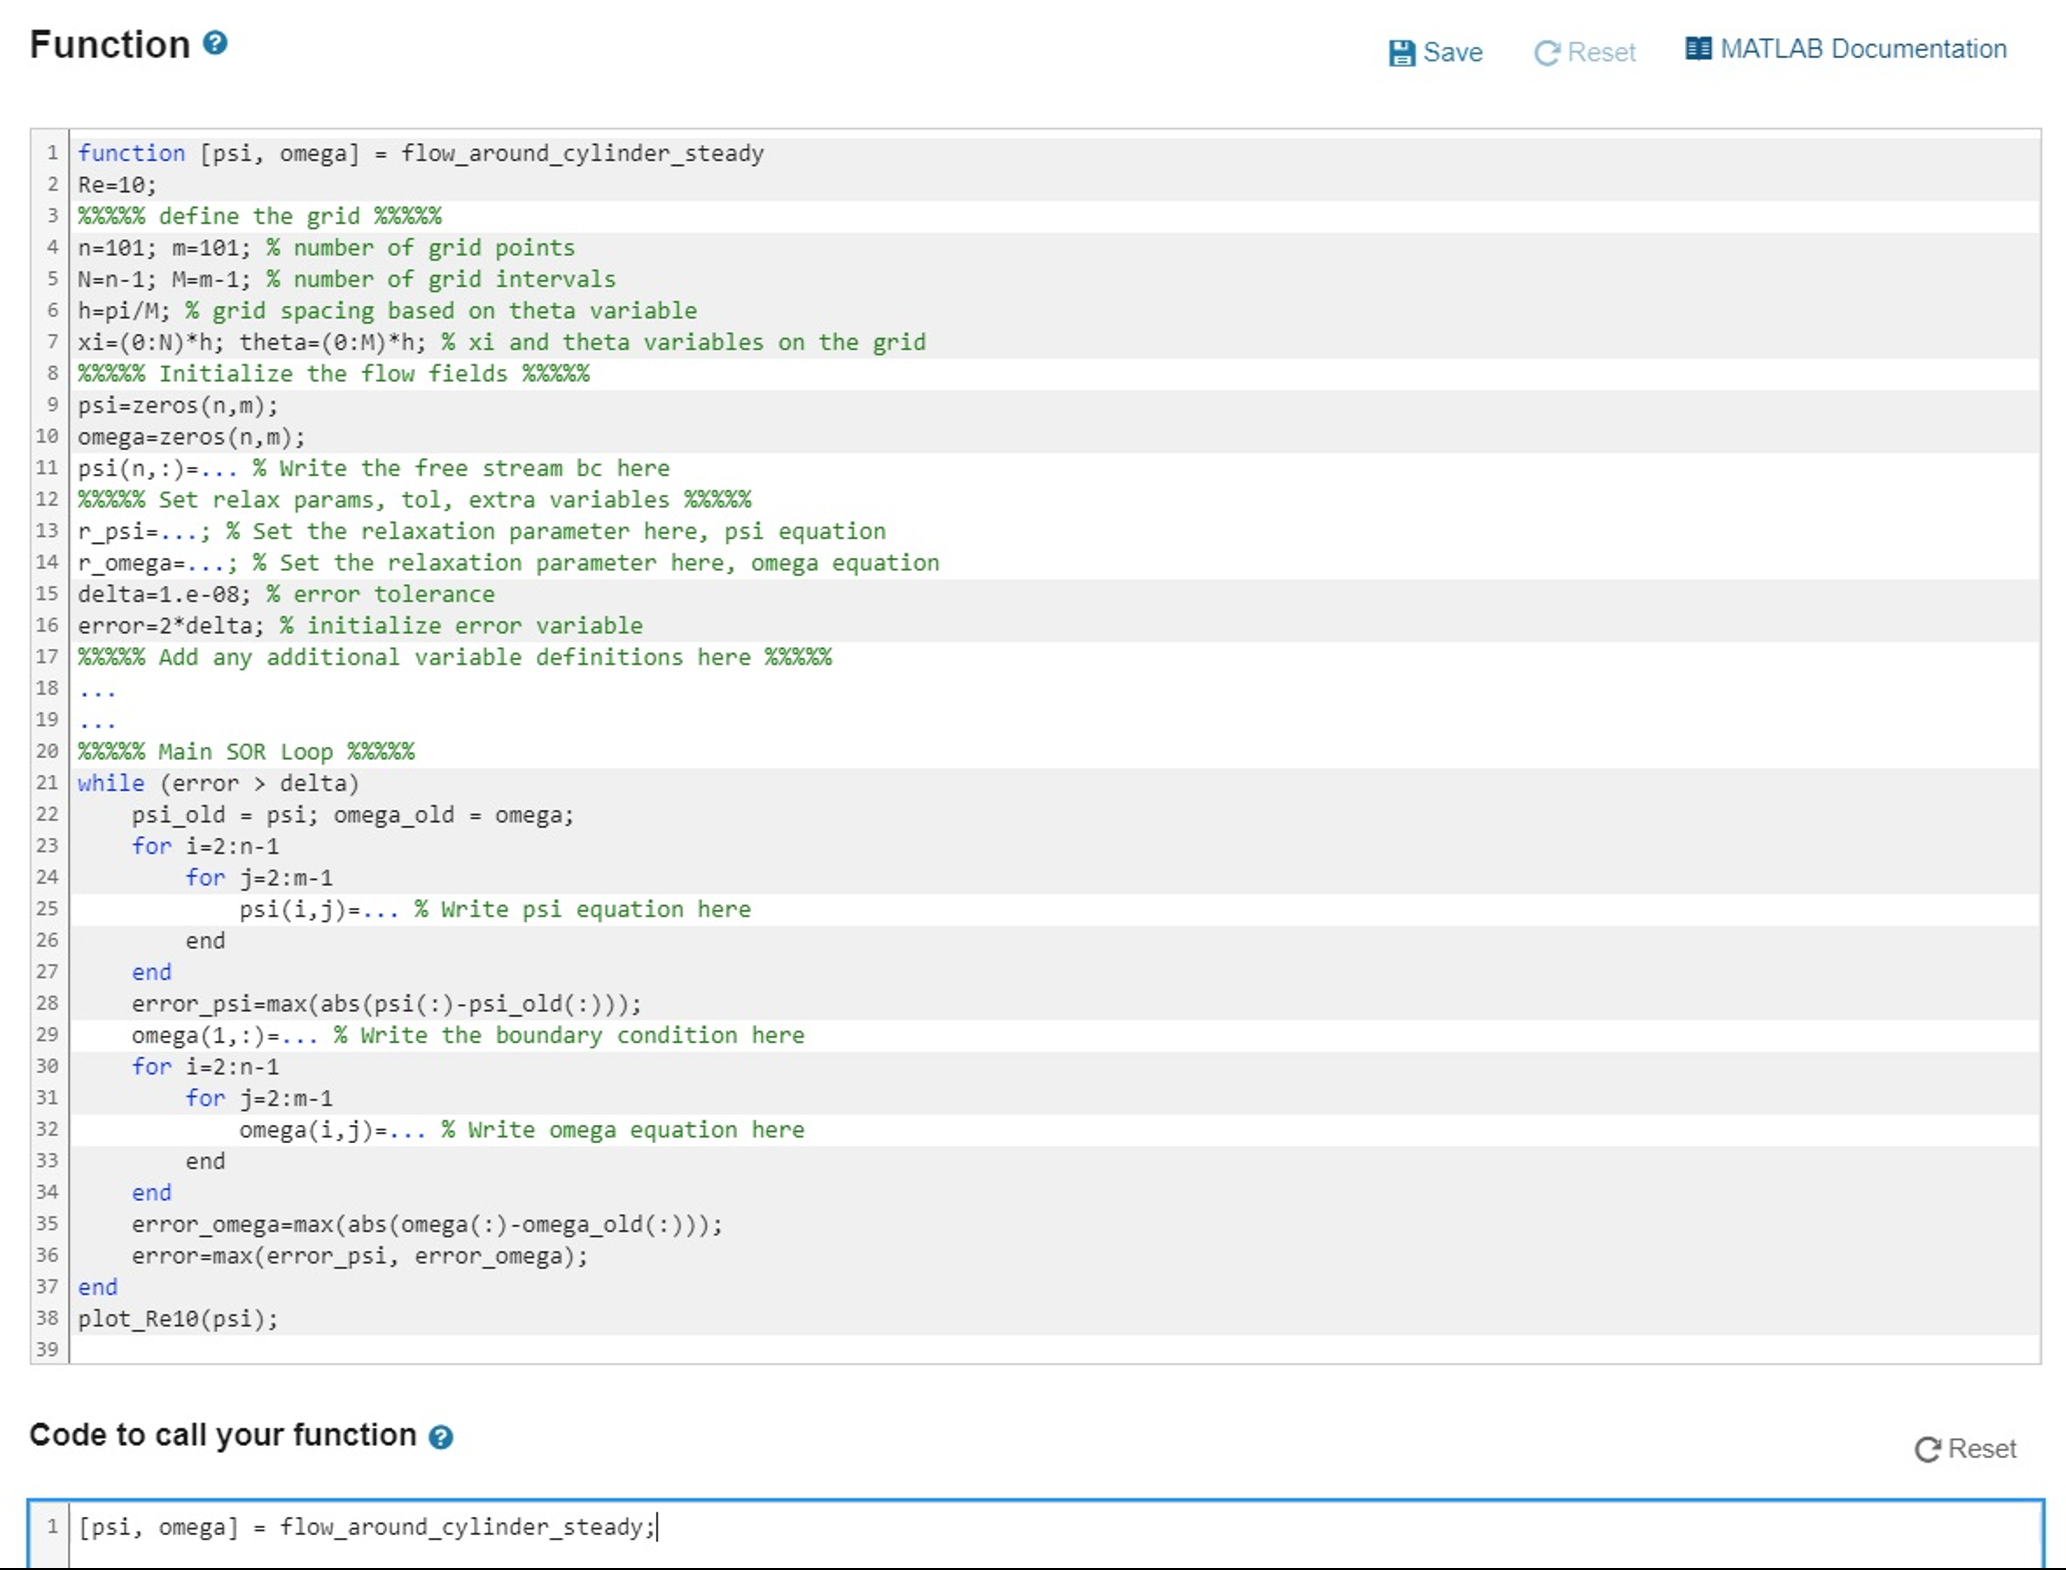
Task: Select the Re=10 statement on line 2
Action: point(115,184)
